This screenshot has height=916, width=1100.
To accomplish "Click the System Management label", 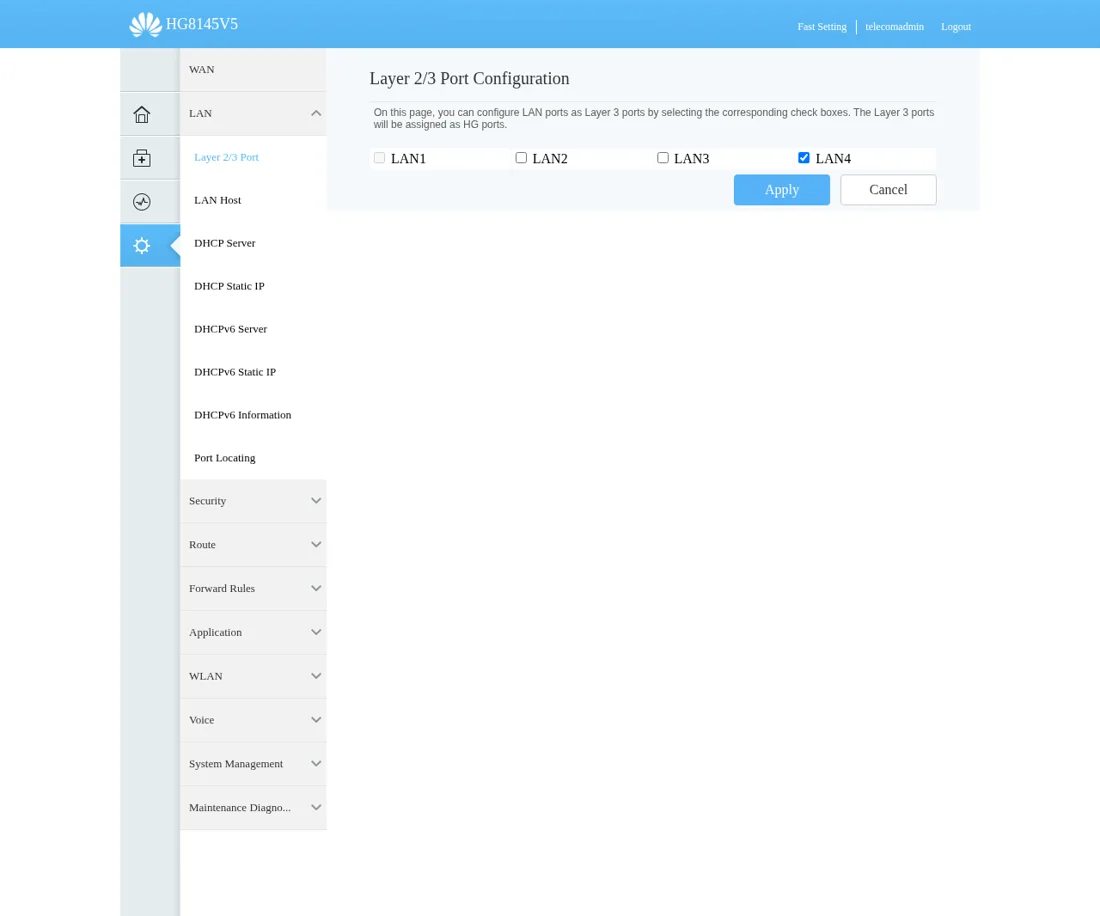I will 236,764.
